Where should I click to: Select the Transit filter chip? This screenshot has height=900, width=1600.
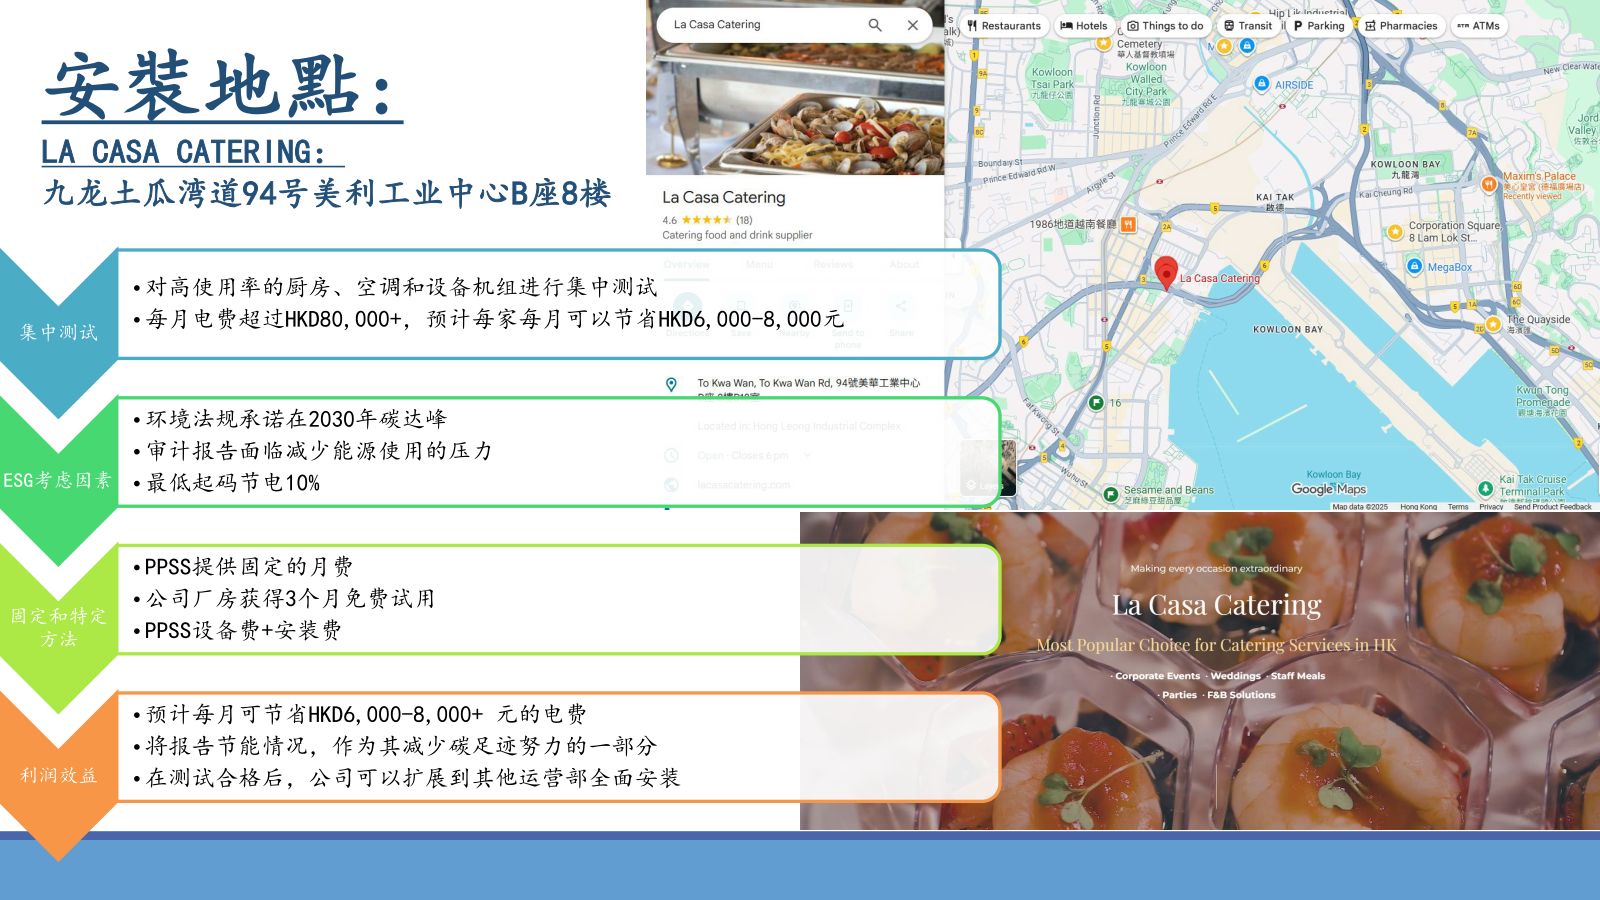click(1248, 26)
